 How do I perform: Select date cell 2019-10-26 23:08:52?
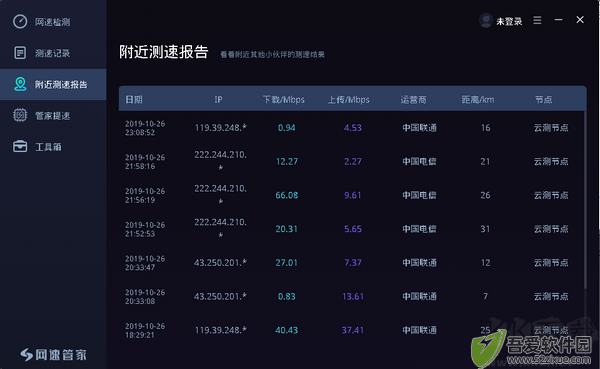click(x=145, y=128)
